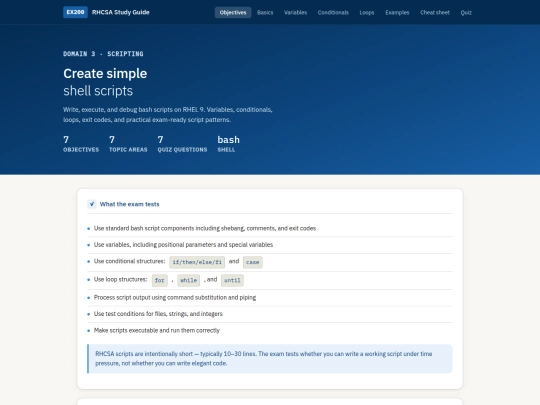The height and width of the screenshot is (405, 540).
Task: Click the EX200 badge logo
Action: (75, 12)
